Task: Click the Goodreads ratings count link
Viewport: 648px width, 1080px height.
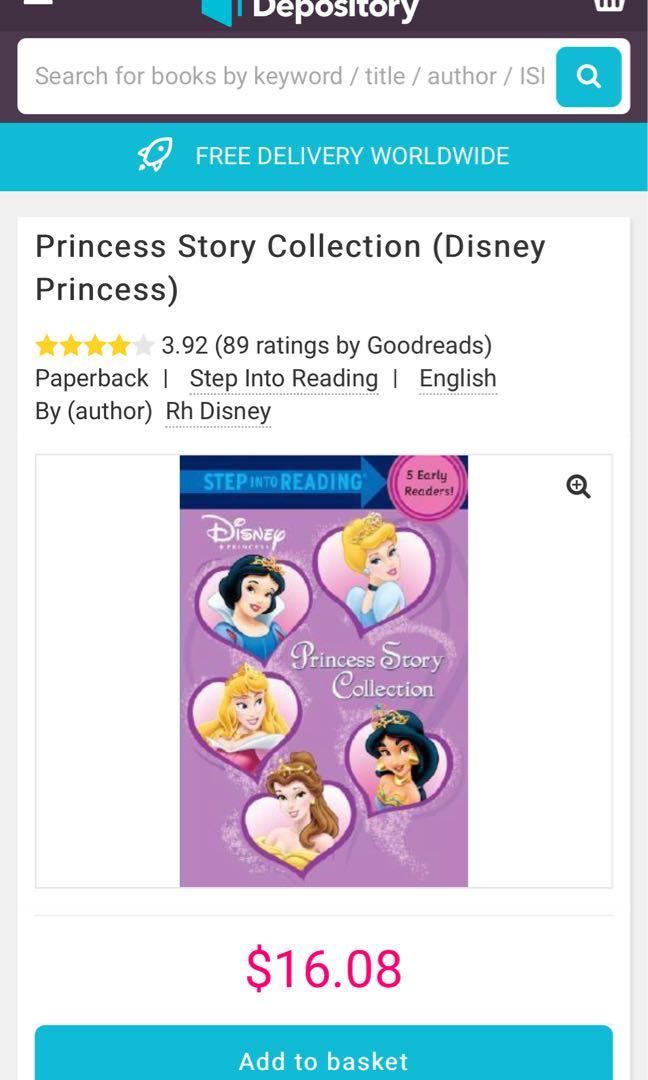Action: point(325,345)
